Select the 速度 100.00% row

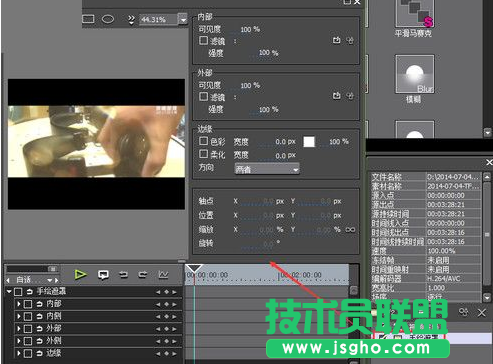coord(426,251)
